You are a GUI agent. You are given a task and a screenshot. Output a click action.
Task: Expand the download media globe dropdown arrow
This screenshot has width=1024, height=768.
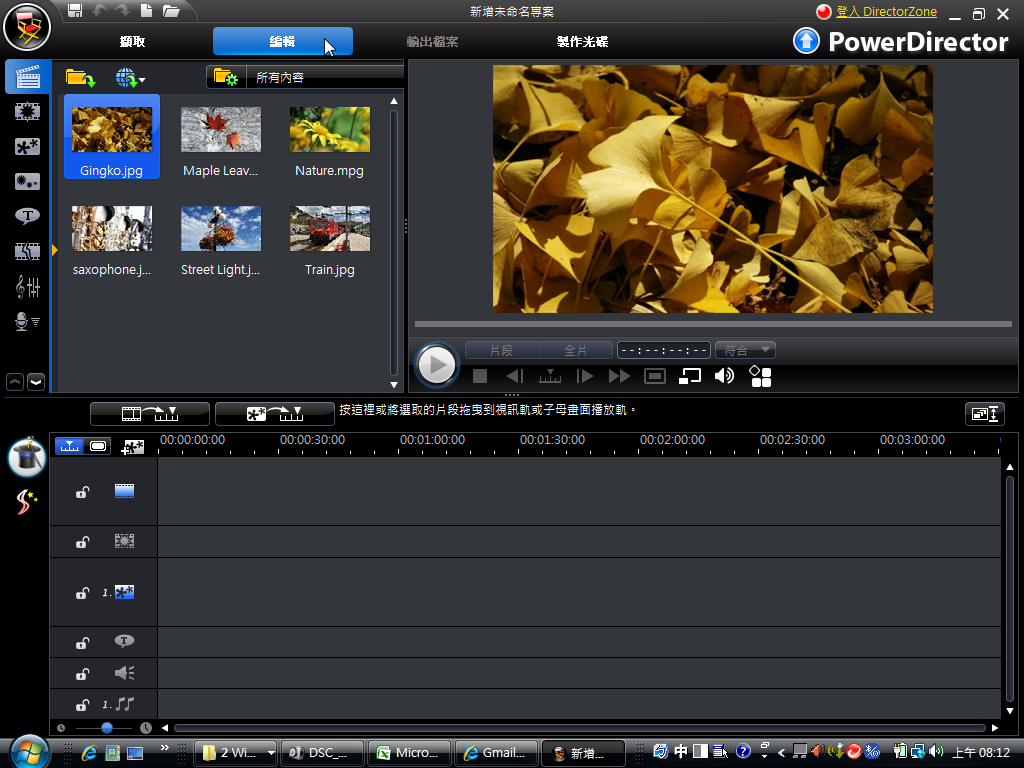(142, 79)
